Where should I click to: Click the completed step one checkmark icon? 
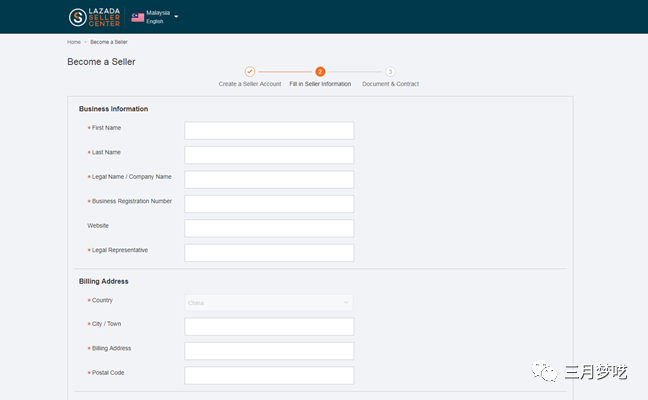(x=250, y=72)
